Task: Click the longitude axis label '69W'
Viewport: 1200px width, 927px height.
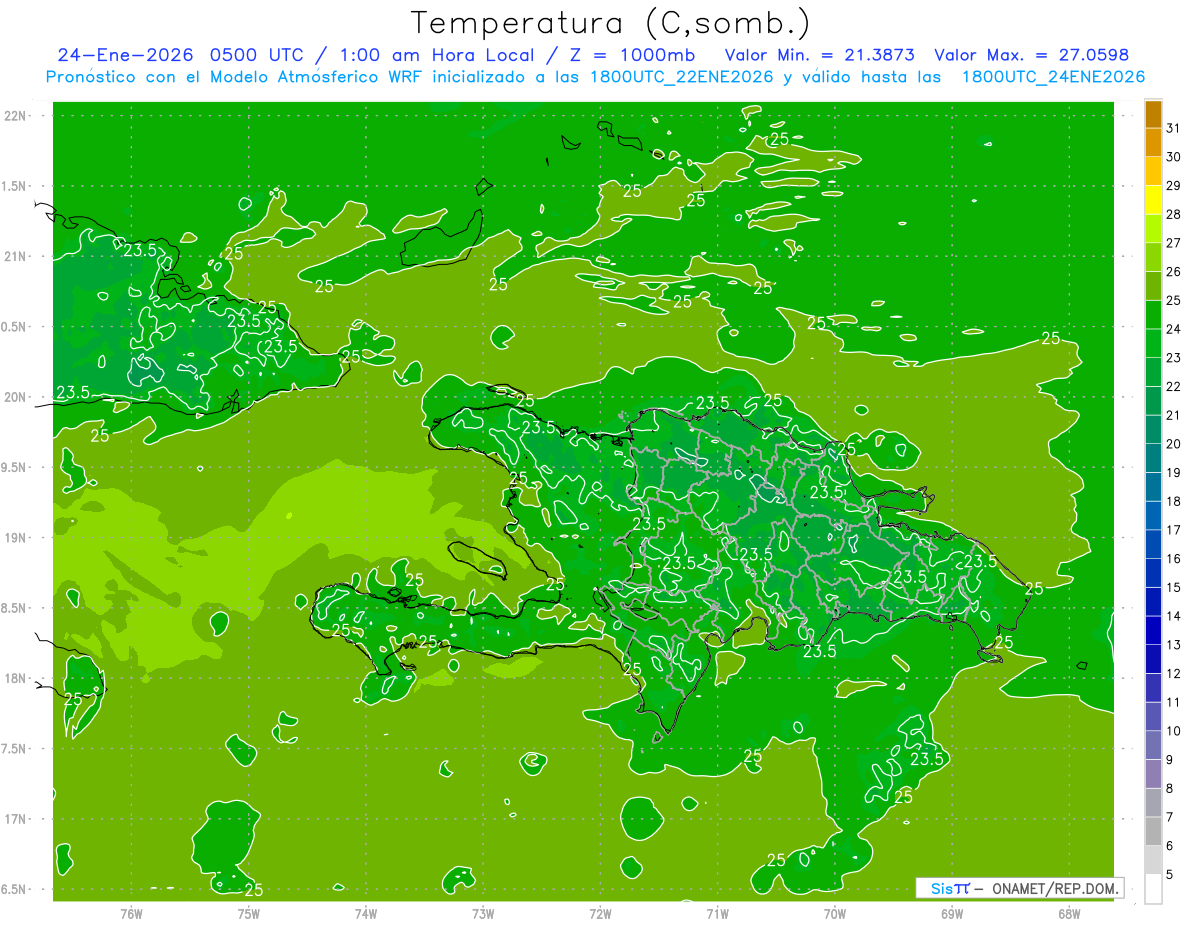Action: [952, 913]
